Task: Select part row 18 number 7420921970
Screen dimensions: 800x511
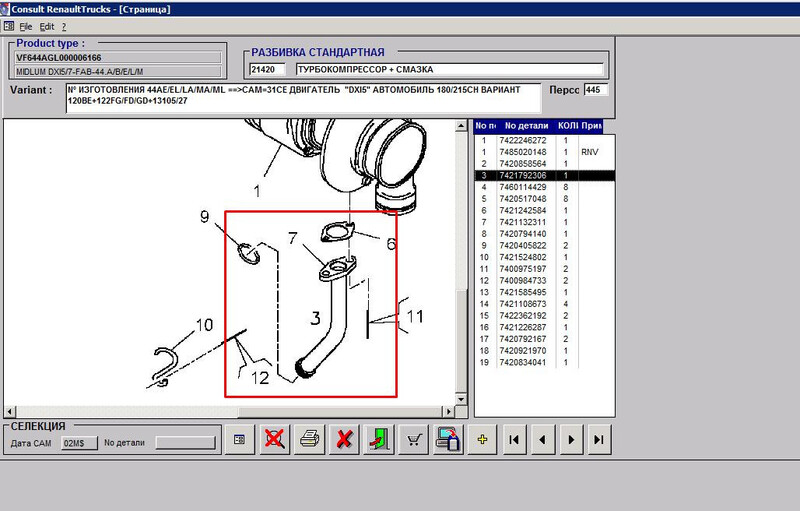Action: tap(544, 351)
